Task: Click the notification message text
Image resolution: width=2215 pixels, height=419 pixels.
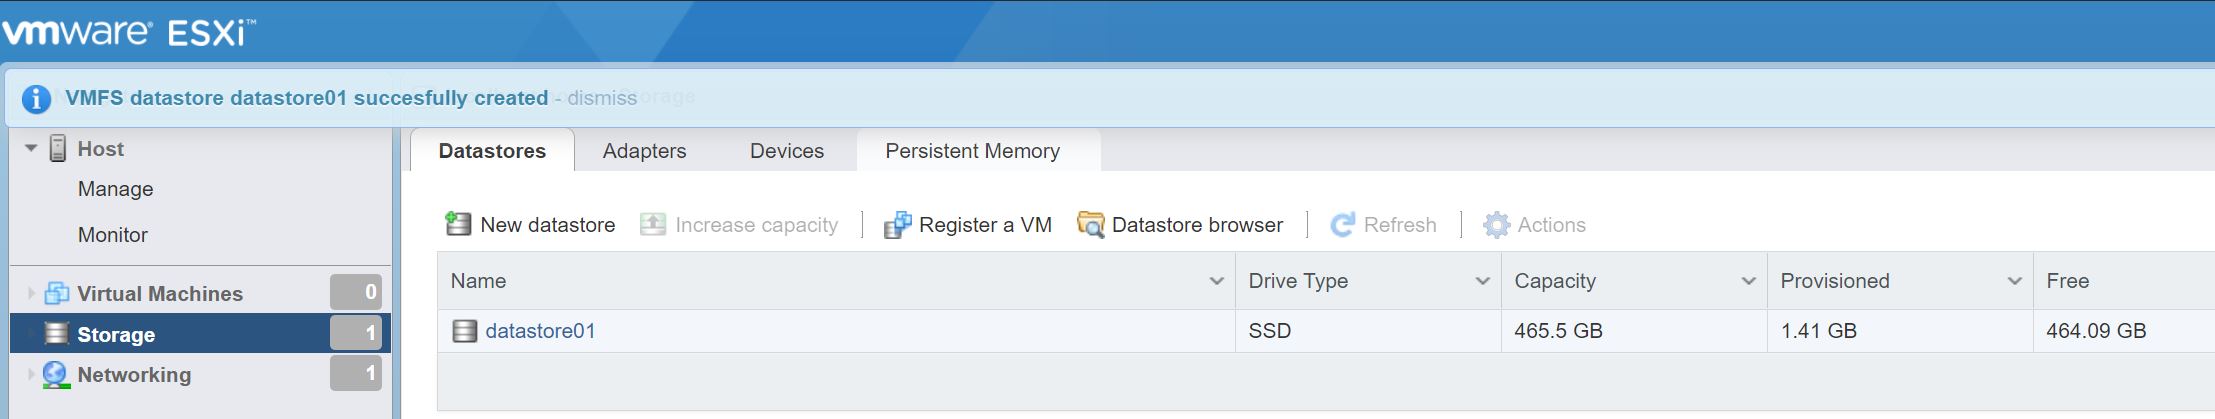Action: [307, 98]
